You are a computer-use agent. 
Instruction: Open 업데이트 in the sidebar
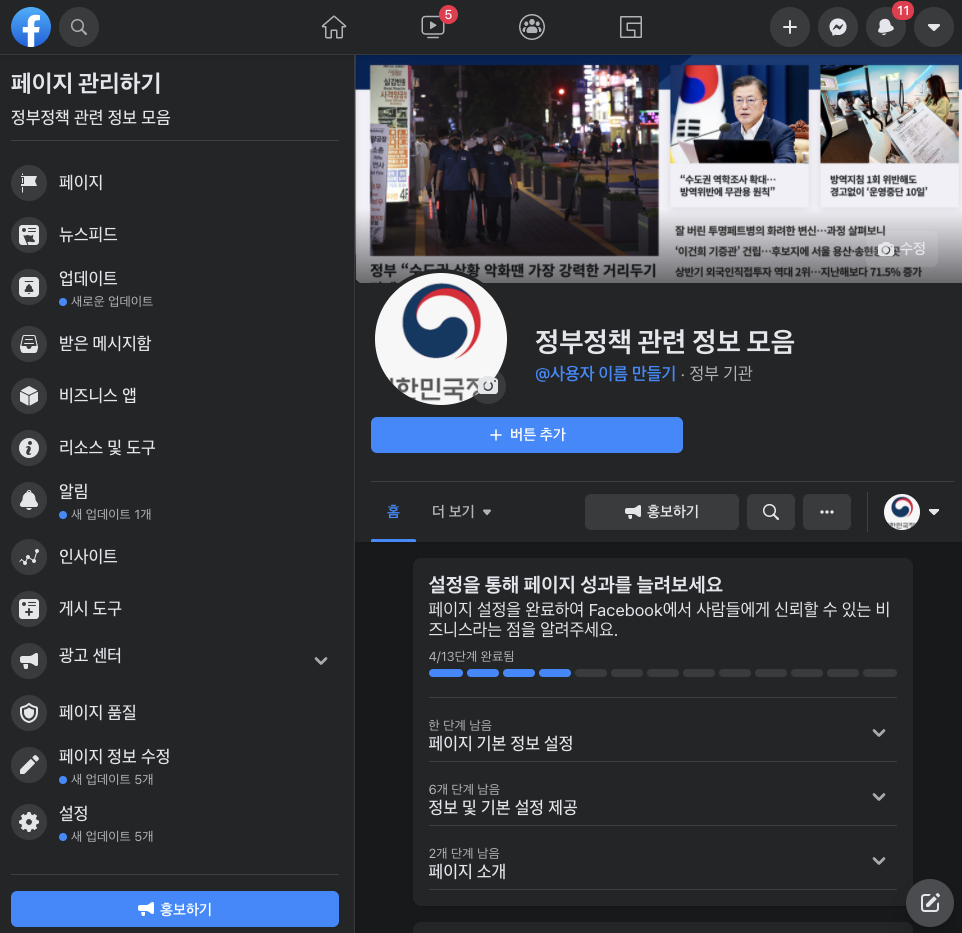pos(175,287)
